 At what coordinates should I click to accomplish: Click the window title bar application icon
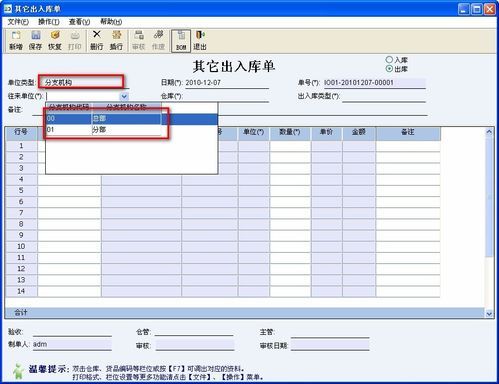(x=8, y=9)
